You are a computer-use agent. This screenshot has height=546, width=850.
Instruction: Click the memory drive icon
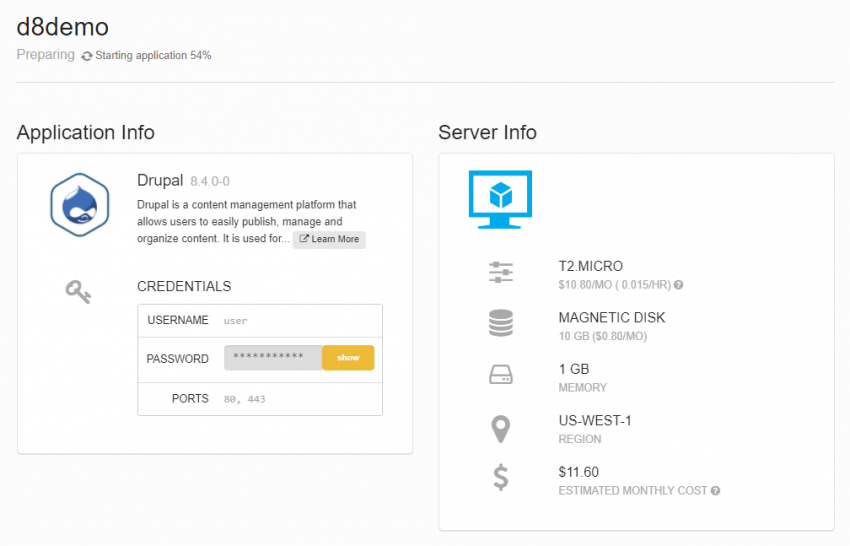click(501, 375)
